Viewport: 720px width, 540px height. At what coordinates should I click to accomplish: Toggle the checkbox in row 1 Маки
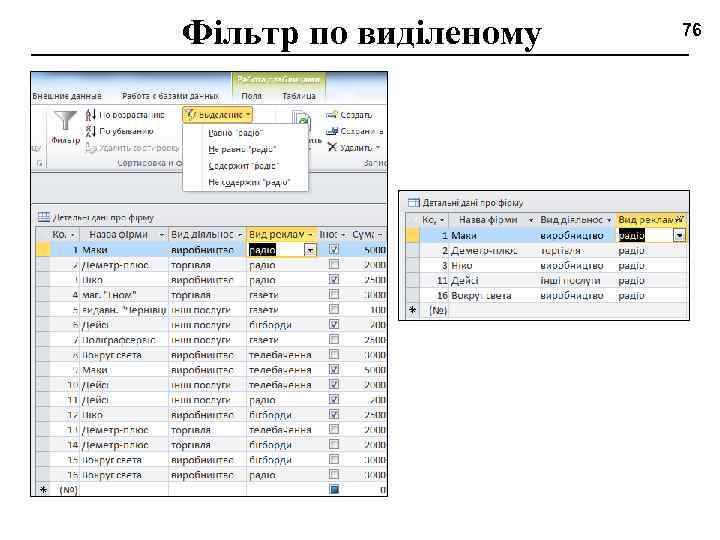point(334,249)
